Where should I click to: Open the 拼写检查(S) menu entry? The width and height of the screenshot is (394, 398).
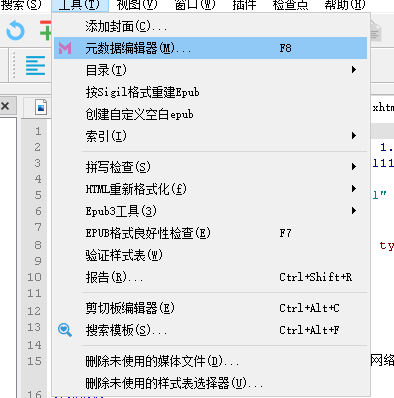[210, 167]
